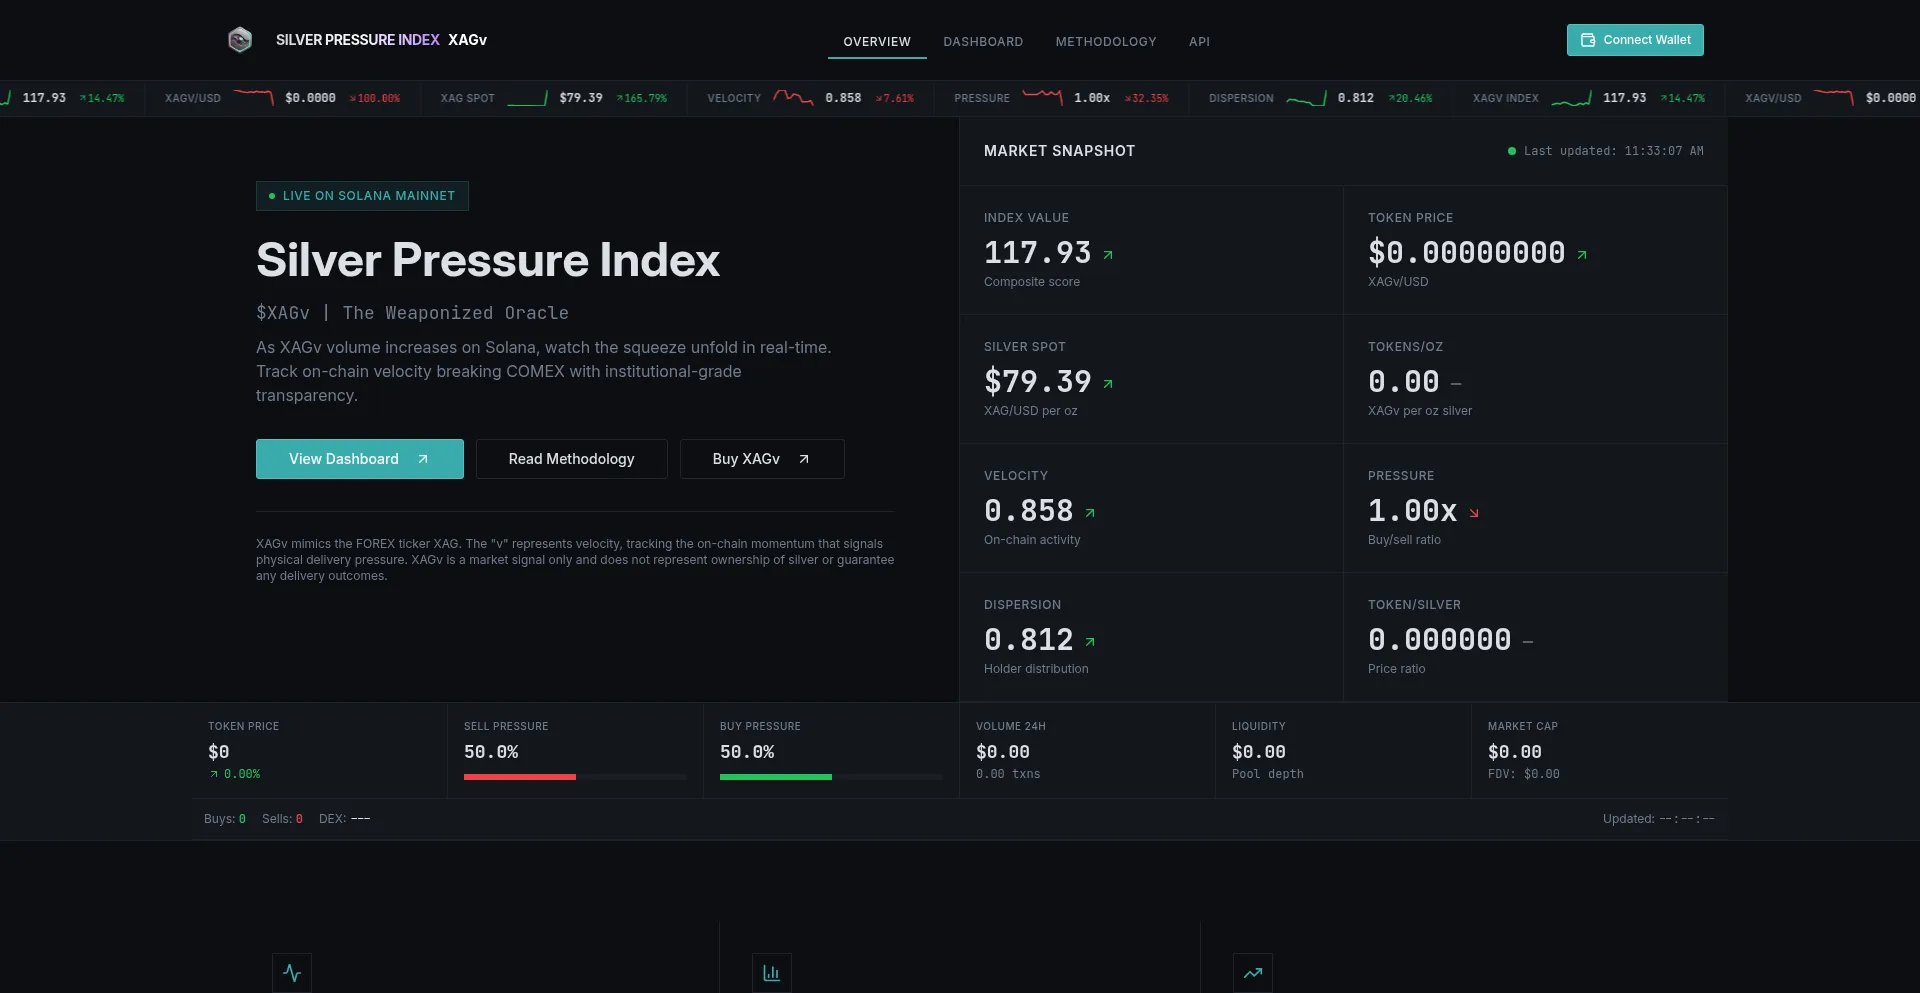Image resolution: width=1920 pixels, height=993 pixels.
Task: Click the Silver Pressure Index main heading
Action: click(x=488, y=260)
